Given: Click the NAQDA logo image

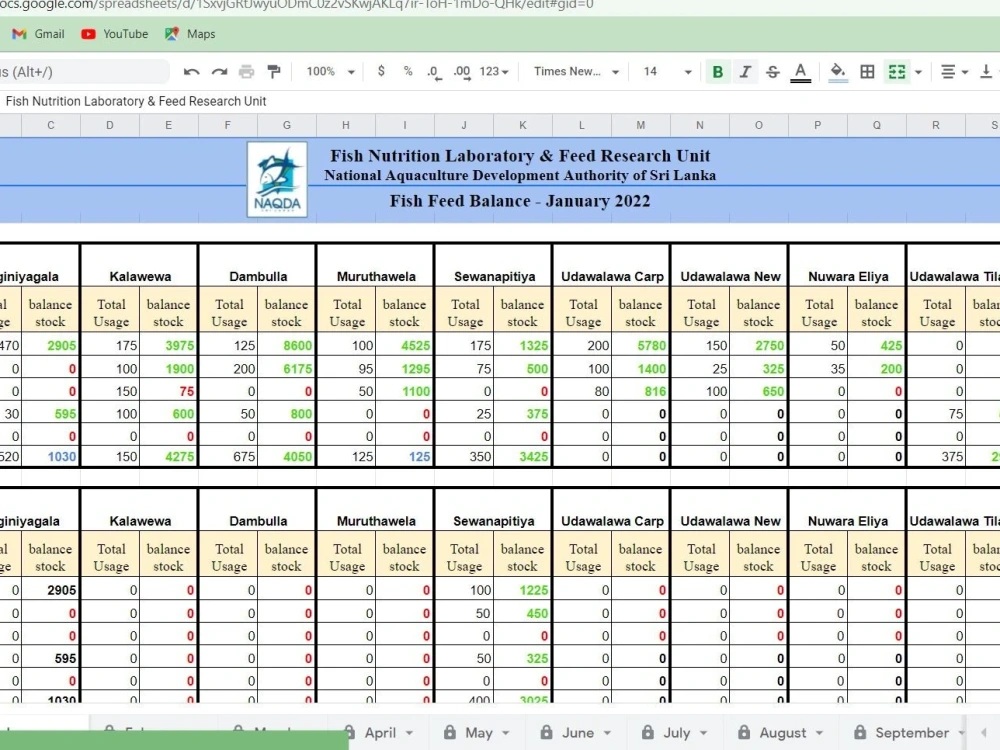Looking at the screenshot, I should (277, 179).
